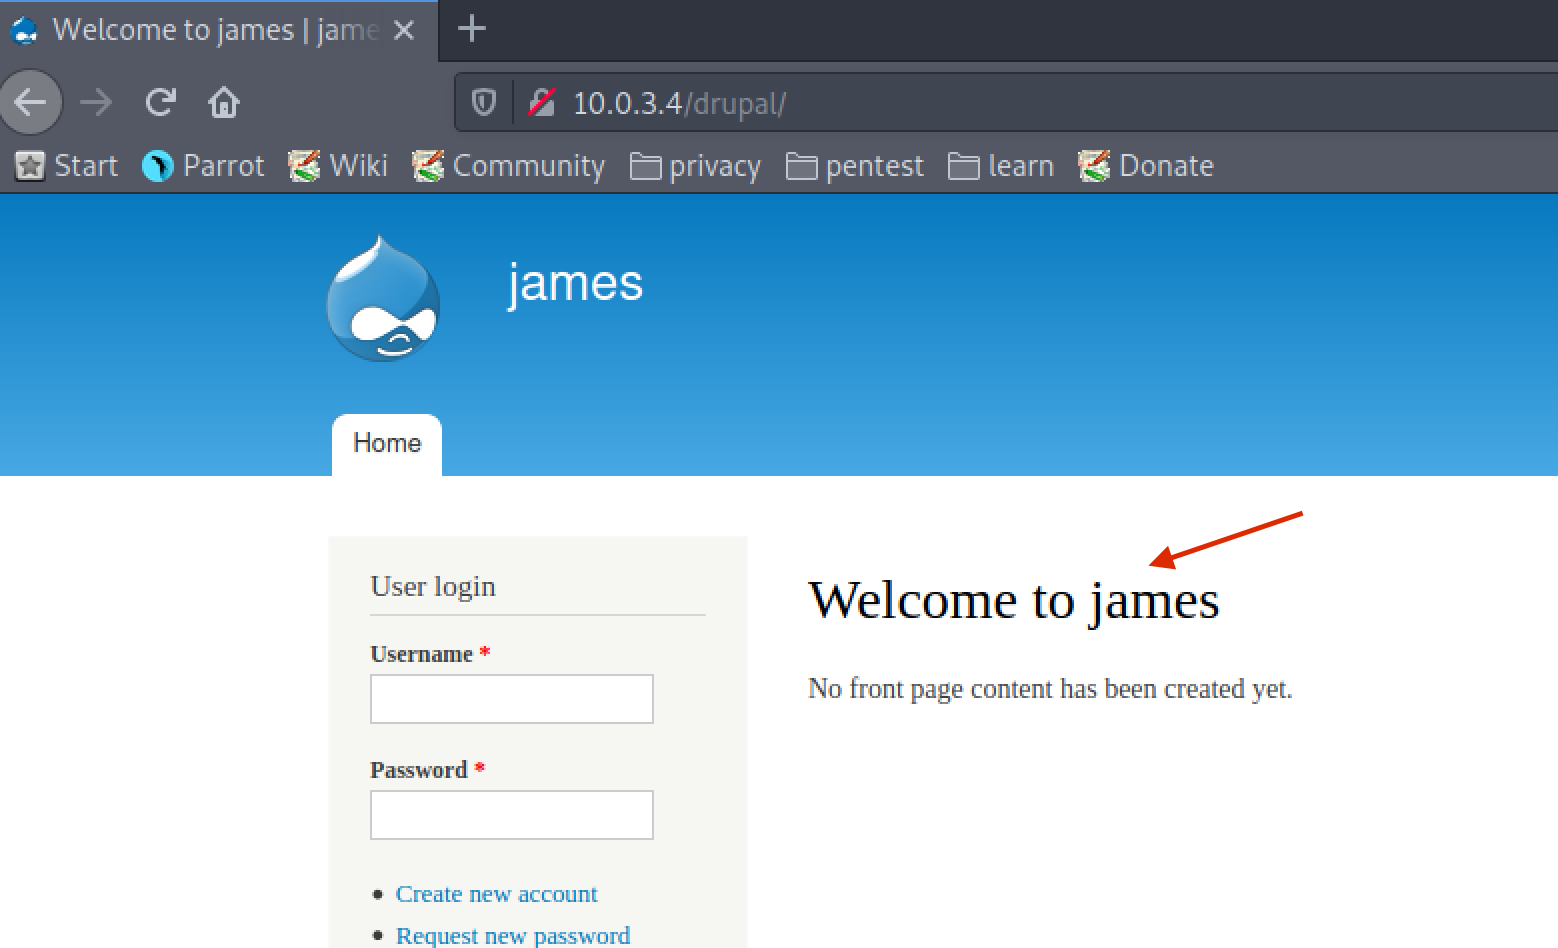The height and width of the screenshot is (948, 1558).
Task: Click the Drupal drop logo
Action: coord(383,299)
